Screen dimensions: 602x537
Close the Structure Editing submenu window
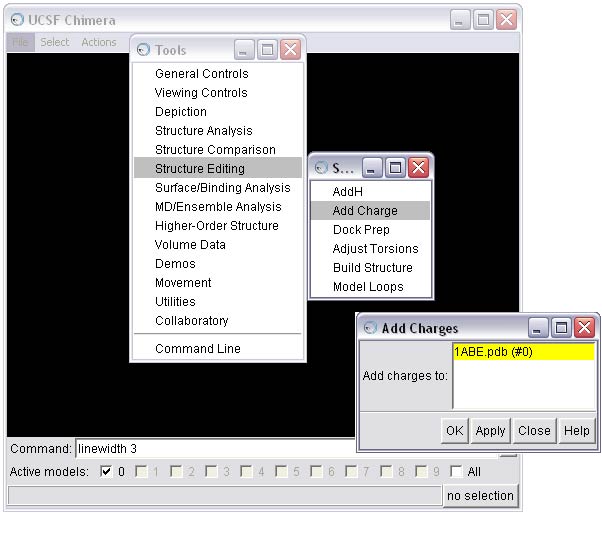coord(418,168)
